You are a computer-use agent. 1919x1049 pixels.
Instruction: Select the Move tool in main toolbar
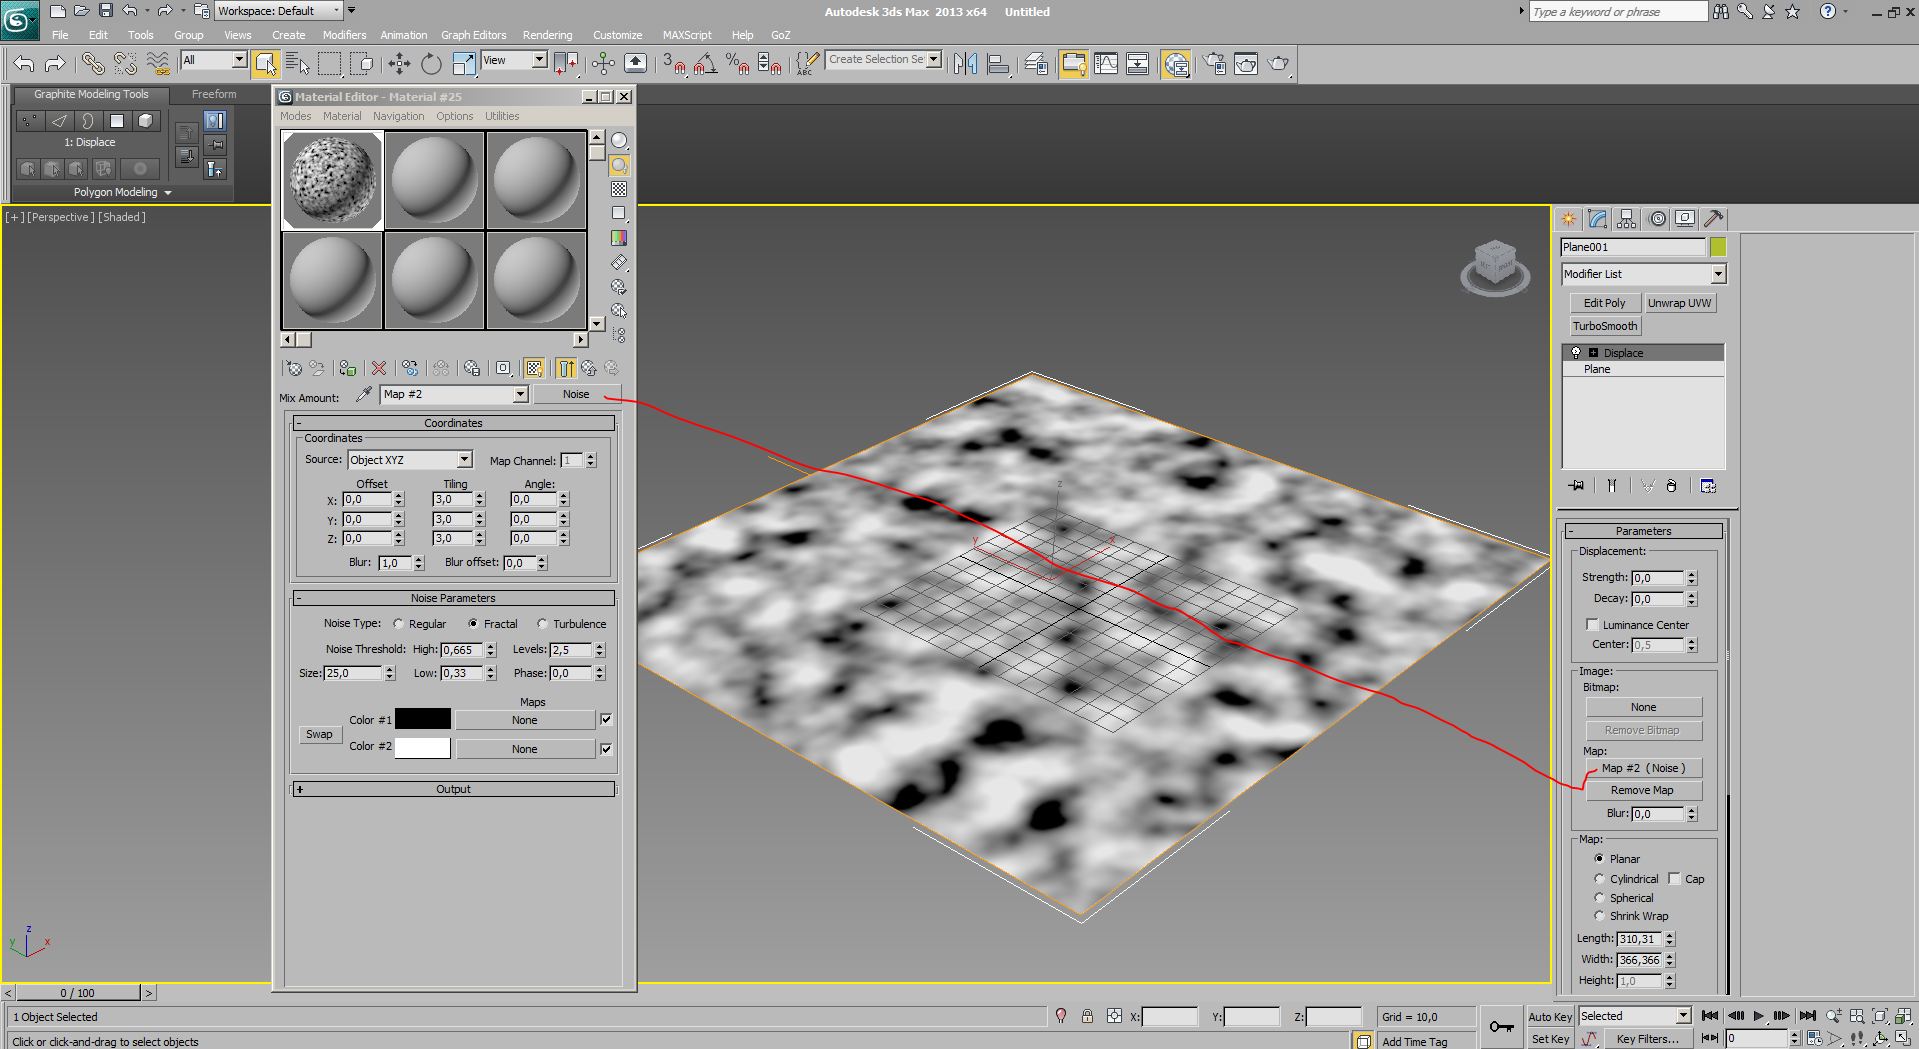[x=399, y=64]
